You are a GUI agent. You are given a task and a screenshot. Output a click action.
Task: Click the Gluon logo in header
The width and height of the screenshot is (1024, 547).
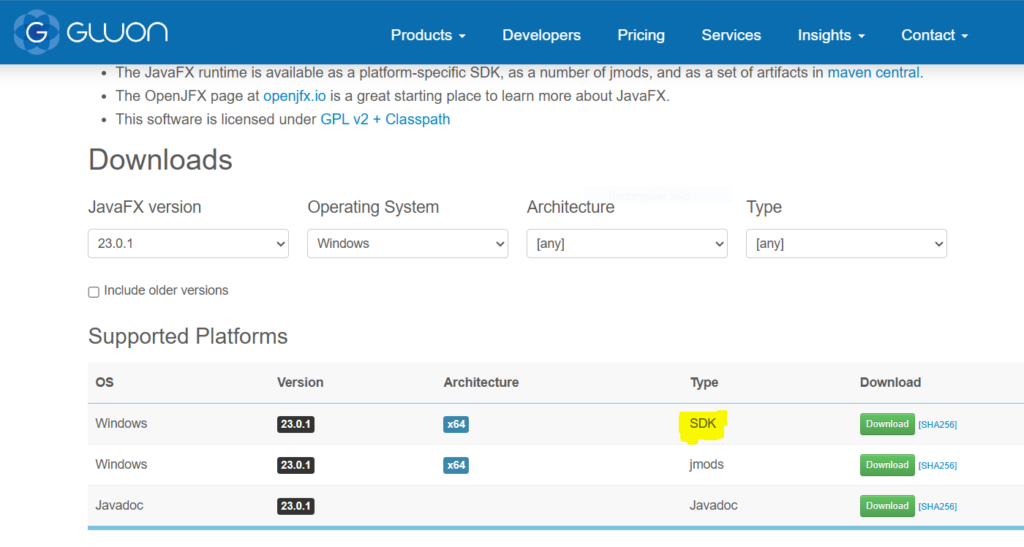(x=91, y=32)
